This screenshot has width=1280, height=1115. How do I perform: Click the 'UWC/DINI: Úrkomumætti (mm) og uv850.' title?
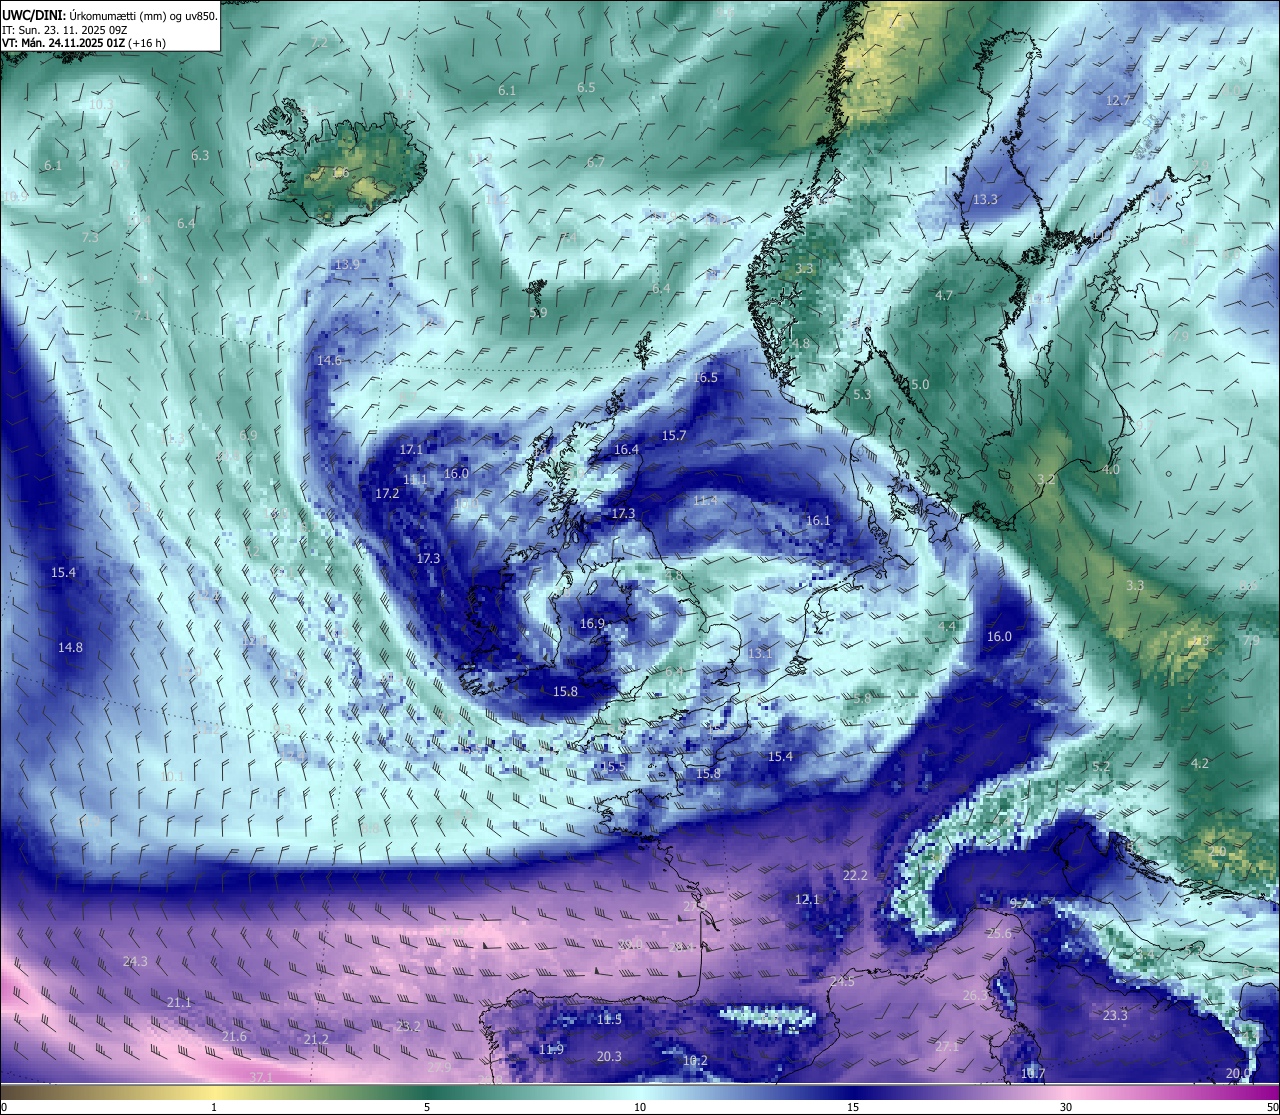(109, 16)
